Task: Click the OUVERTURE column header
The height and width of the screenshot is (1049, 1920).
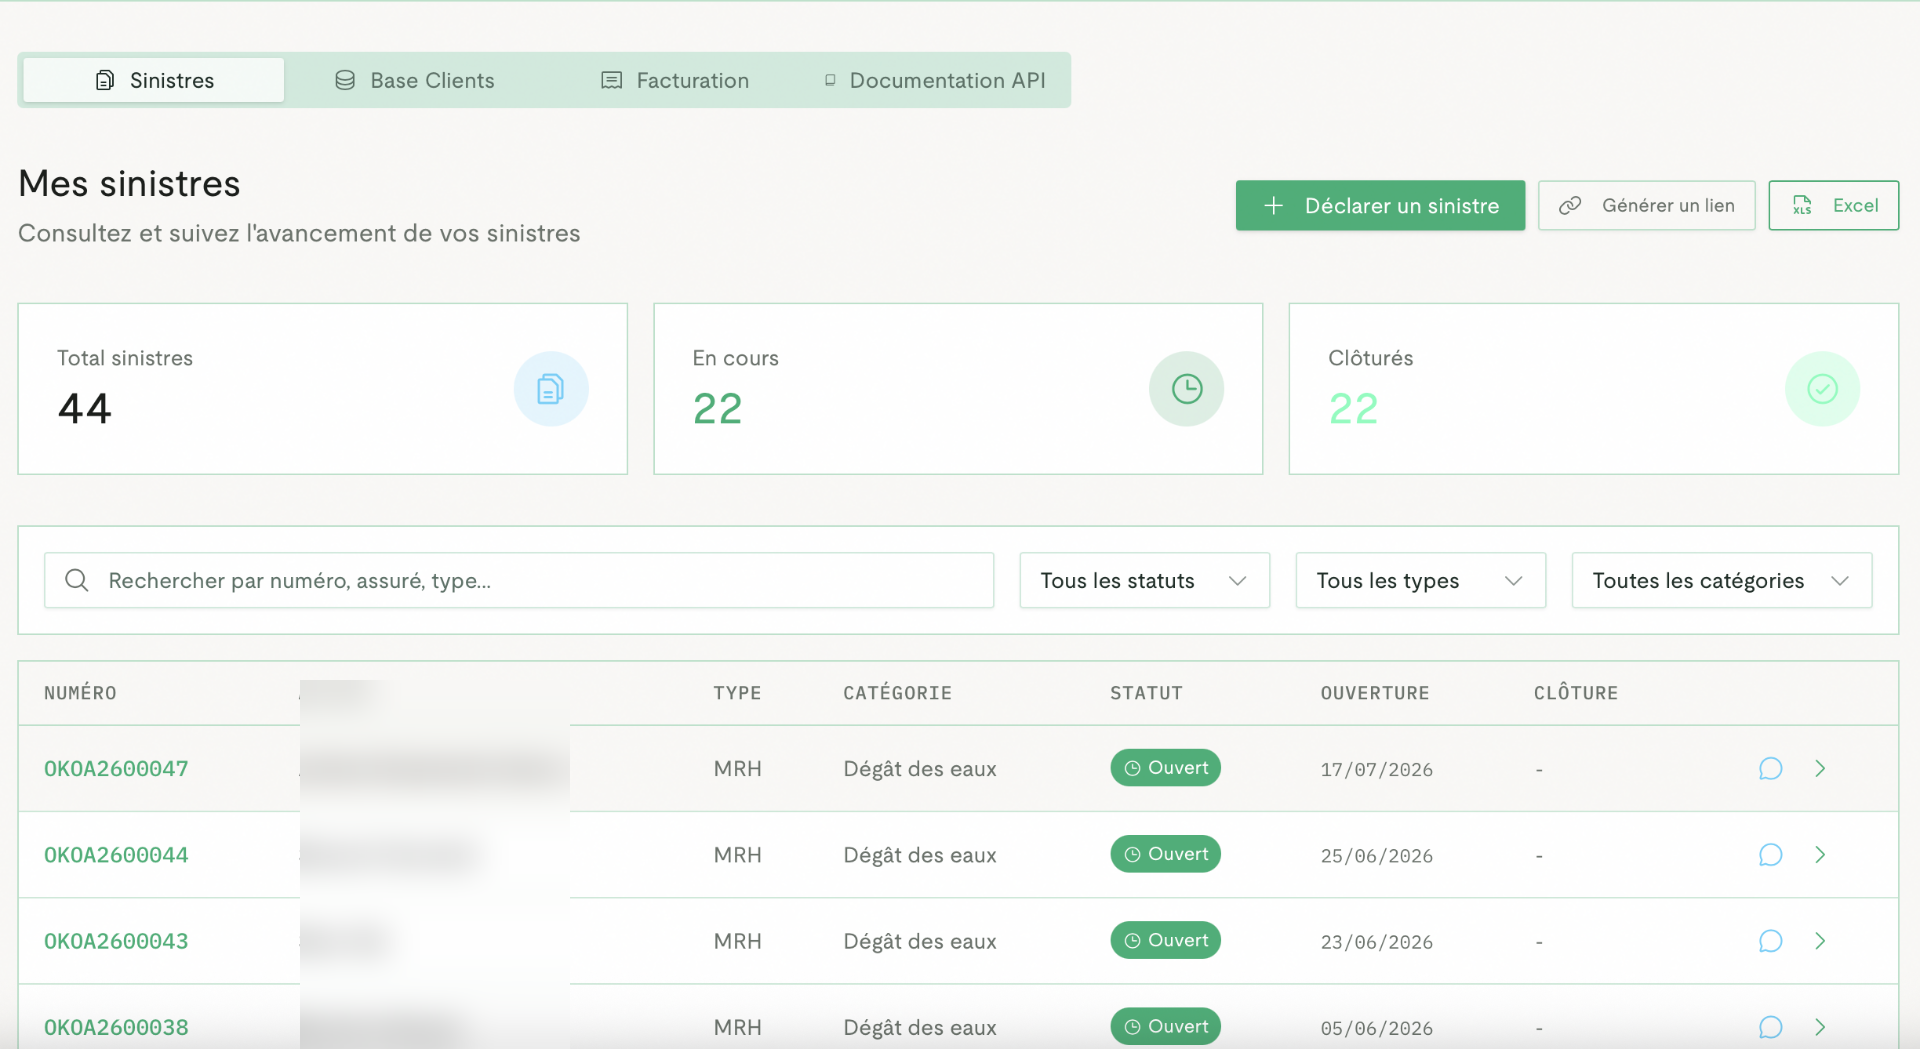Action: pyautogui.click(x=1375, y=693)
